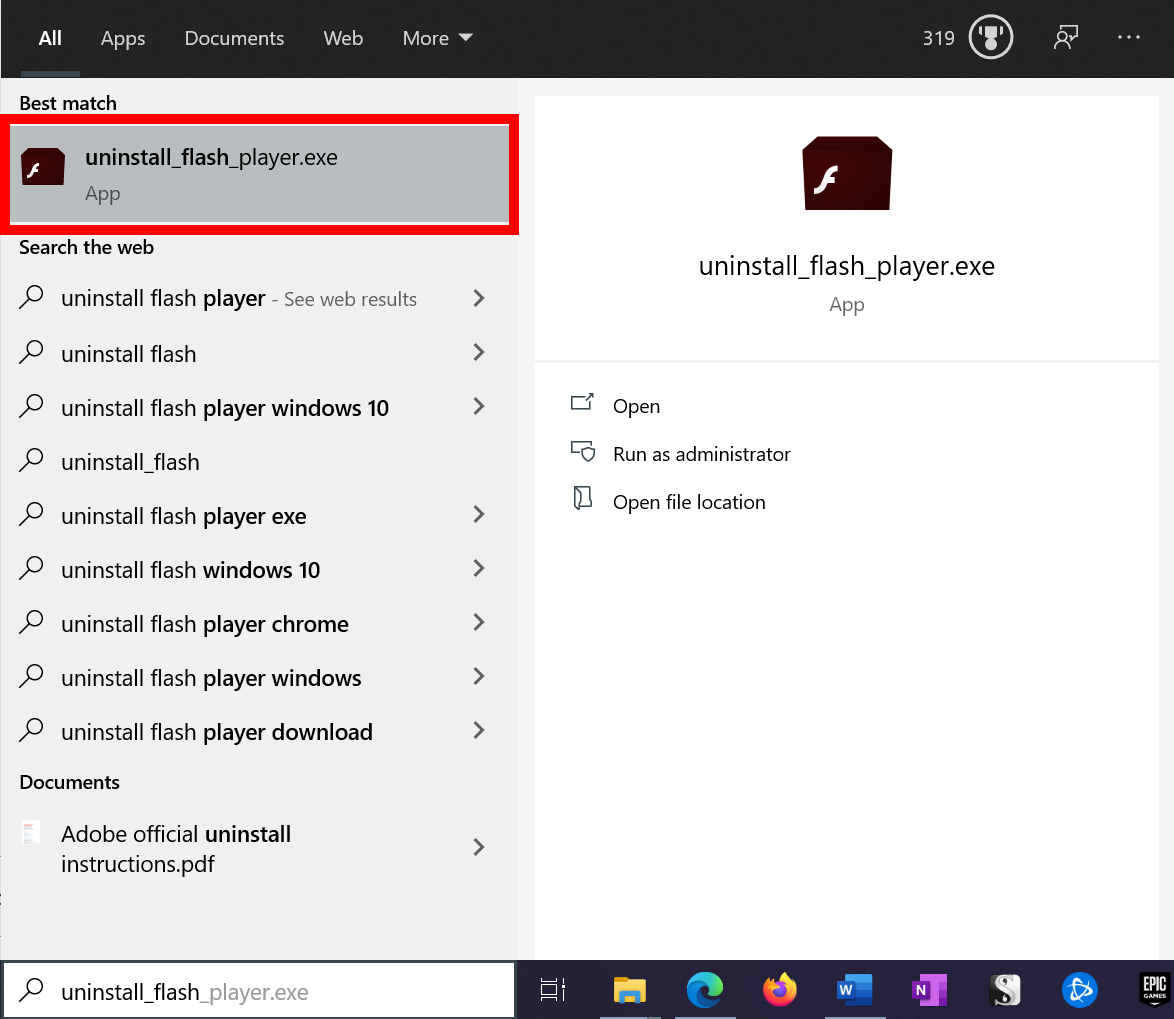Image resolution: width=1174 pixels, height=1019 pixels.
Task: Open Microsoft Word taskbar icon
Action: point(854,990)
